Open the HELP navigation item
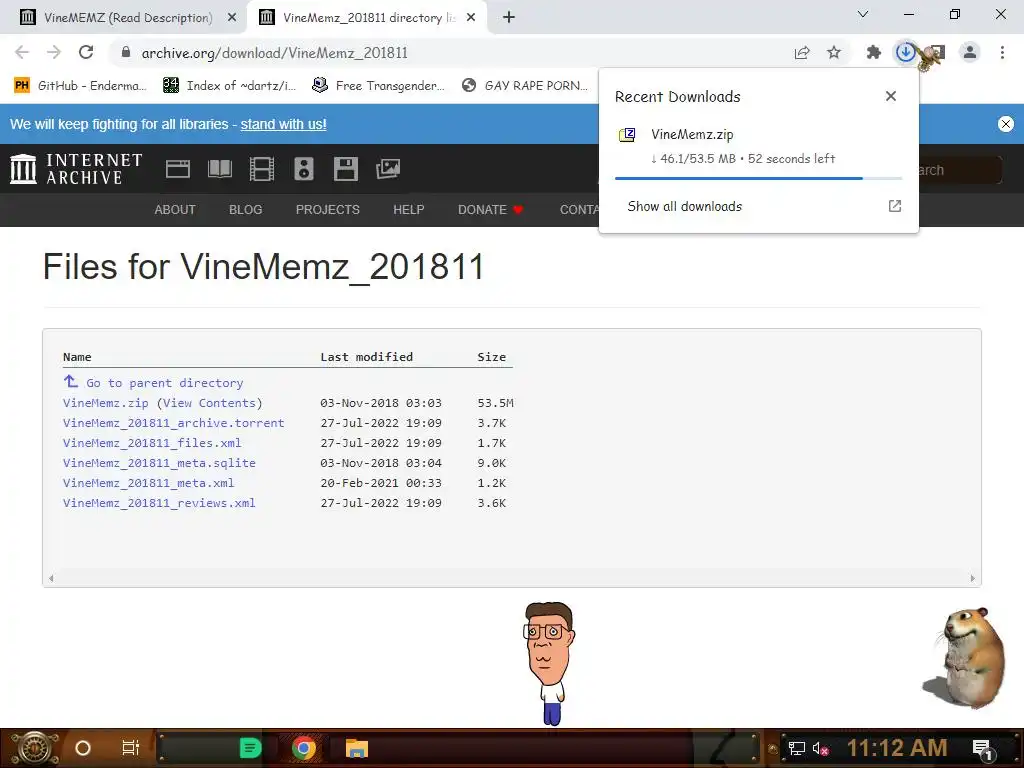Image resolution: width=1024 pixels, height=768 pixels. (409, 210)
